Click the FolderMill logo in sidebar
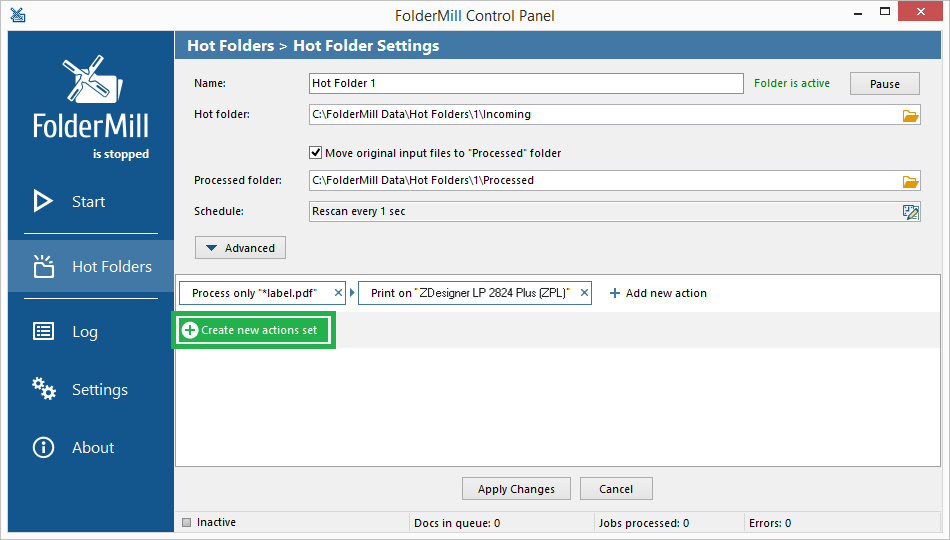Screen dimensions: 950x540 [91, 98]
